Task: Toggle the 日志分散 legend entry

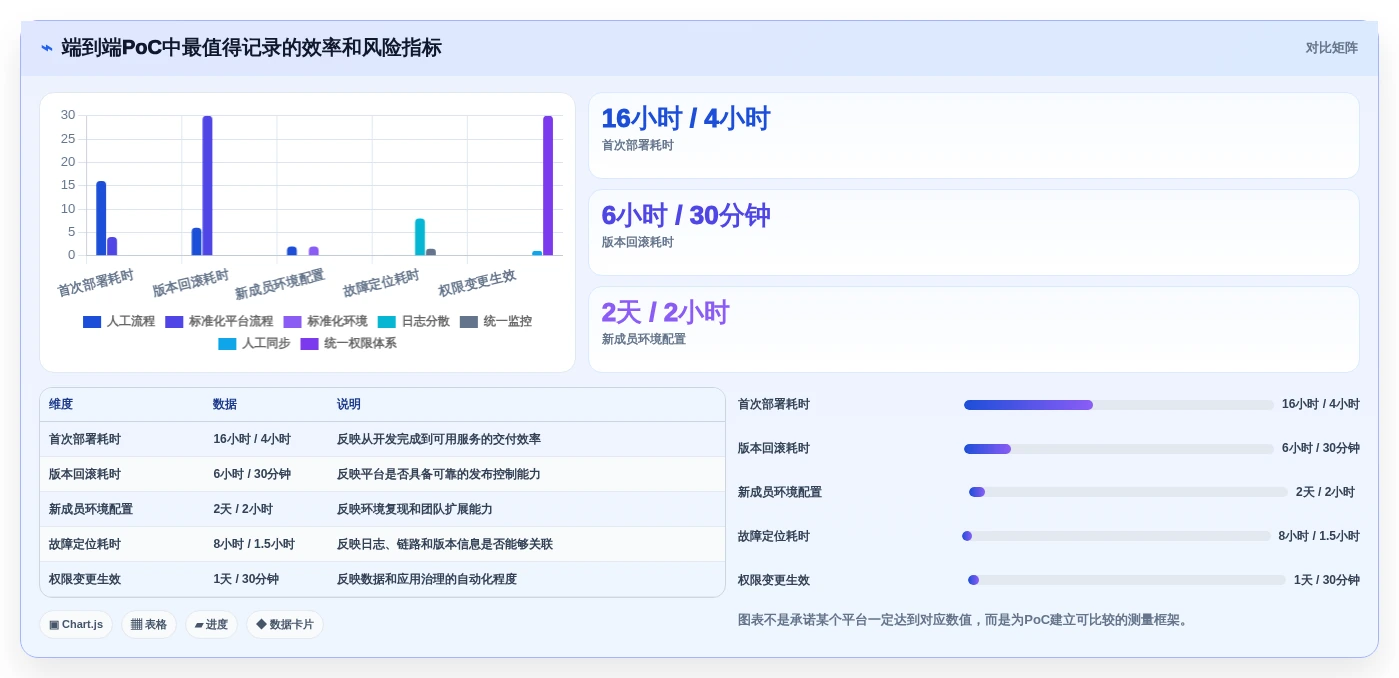Action: click(x=413, y=322)
